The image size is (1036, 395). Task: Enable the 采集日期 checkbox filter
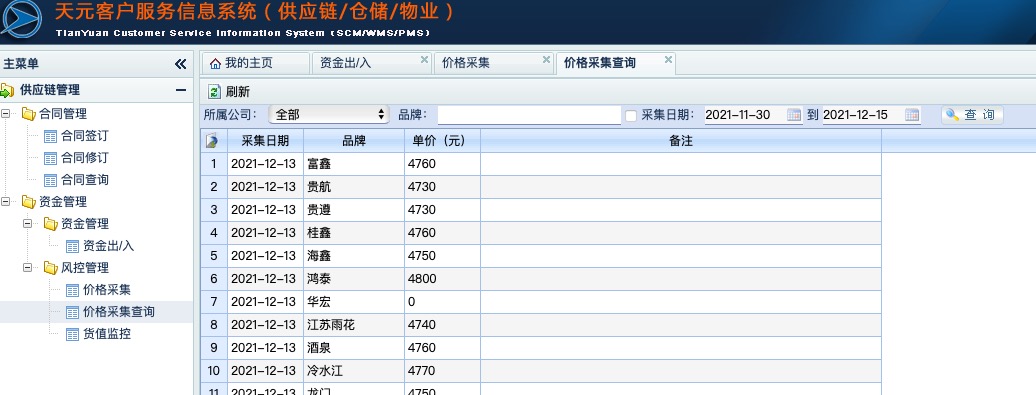pos(631,116)
